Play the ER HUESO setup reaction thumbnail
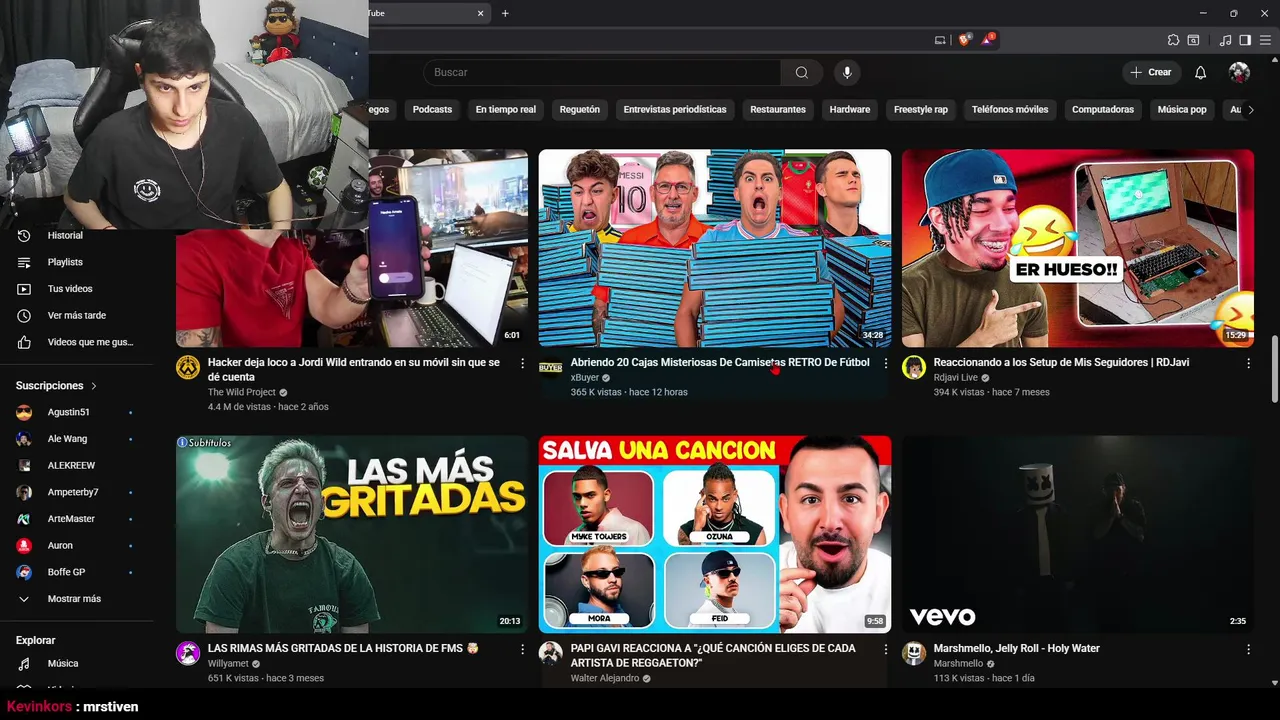Screen dimensions: 1280x720 [1078, 248]
